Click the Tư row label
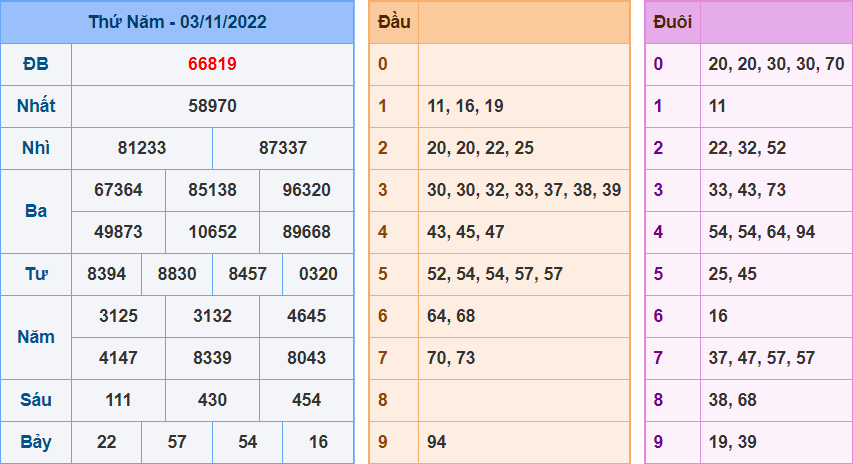The width and height of the screenshot is (853, 464). click(36, 274)
